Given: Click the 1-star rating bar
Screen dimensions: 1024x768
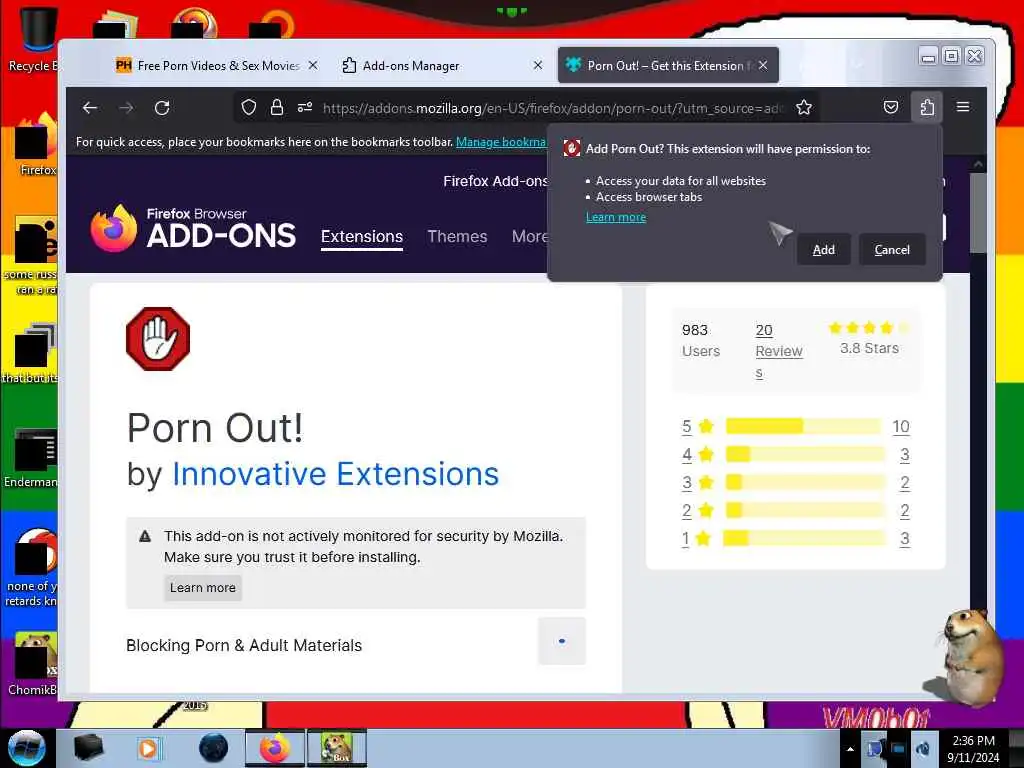Looking at the screenshot, I should tap(804, 539).
